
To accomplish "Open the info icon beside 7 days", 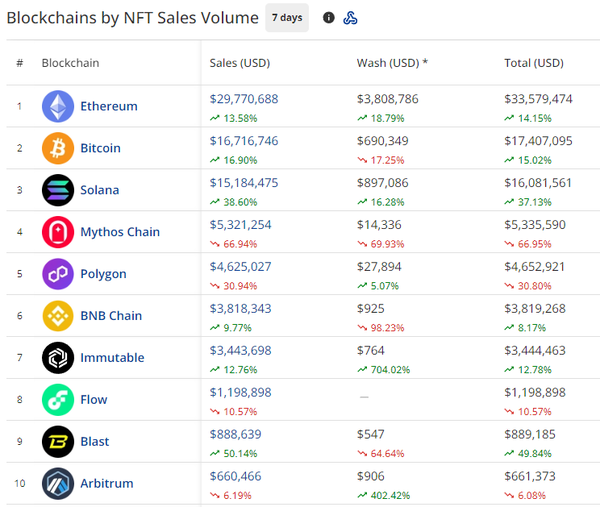I will tap(329, 18).
